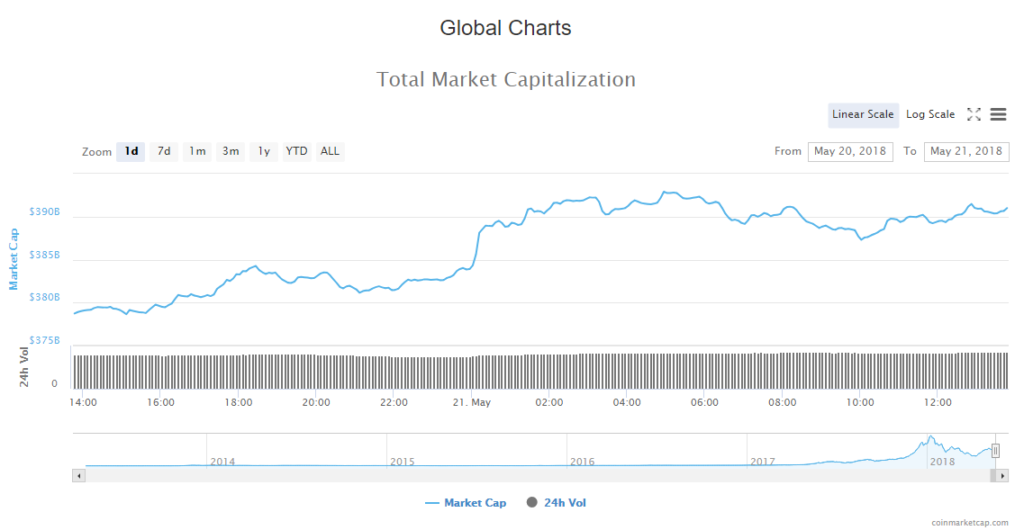Click the From date field
The image size is (1024, 530).
pos(850,152)
